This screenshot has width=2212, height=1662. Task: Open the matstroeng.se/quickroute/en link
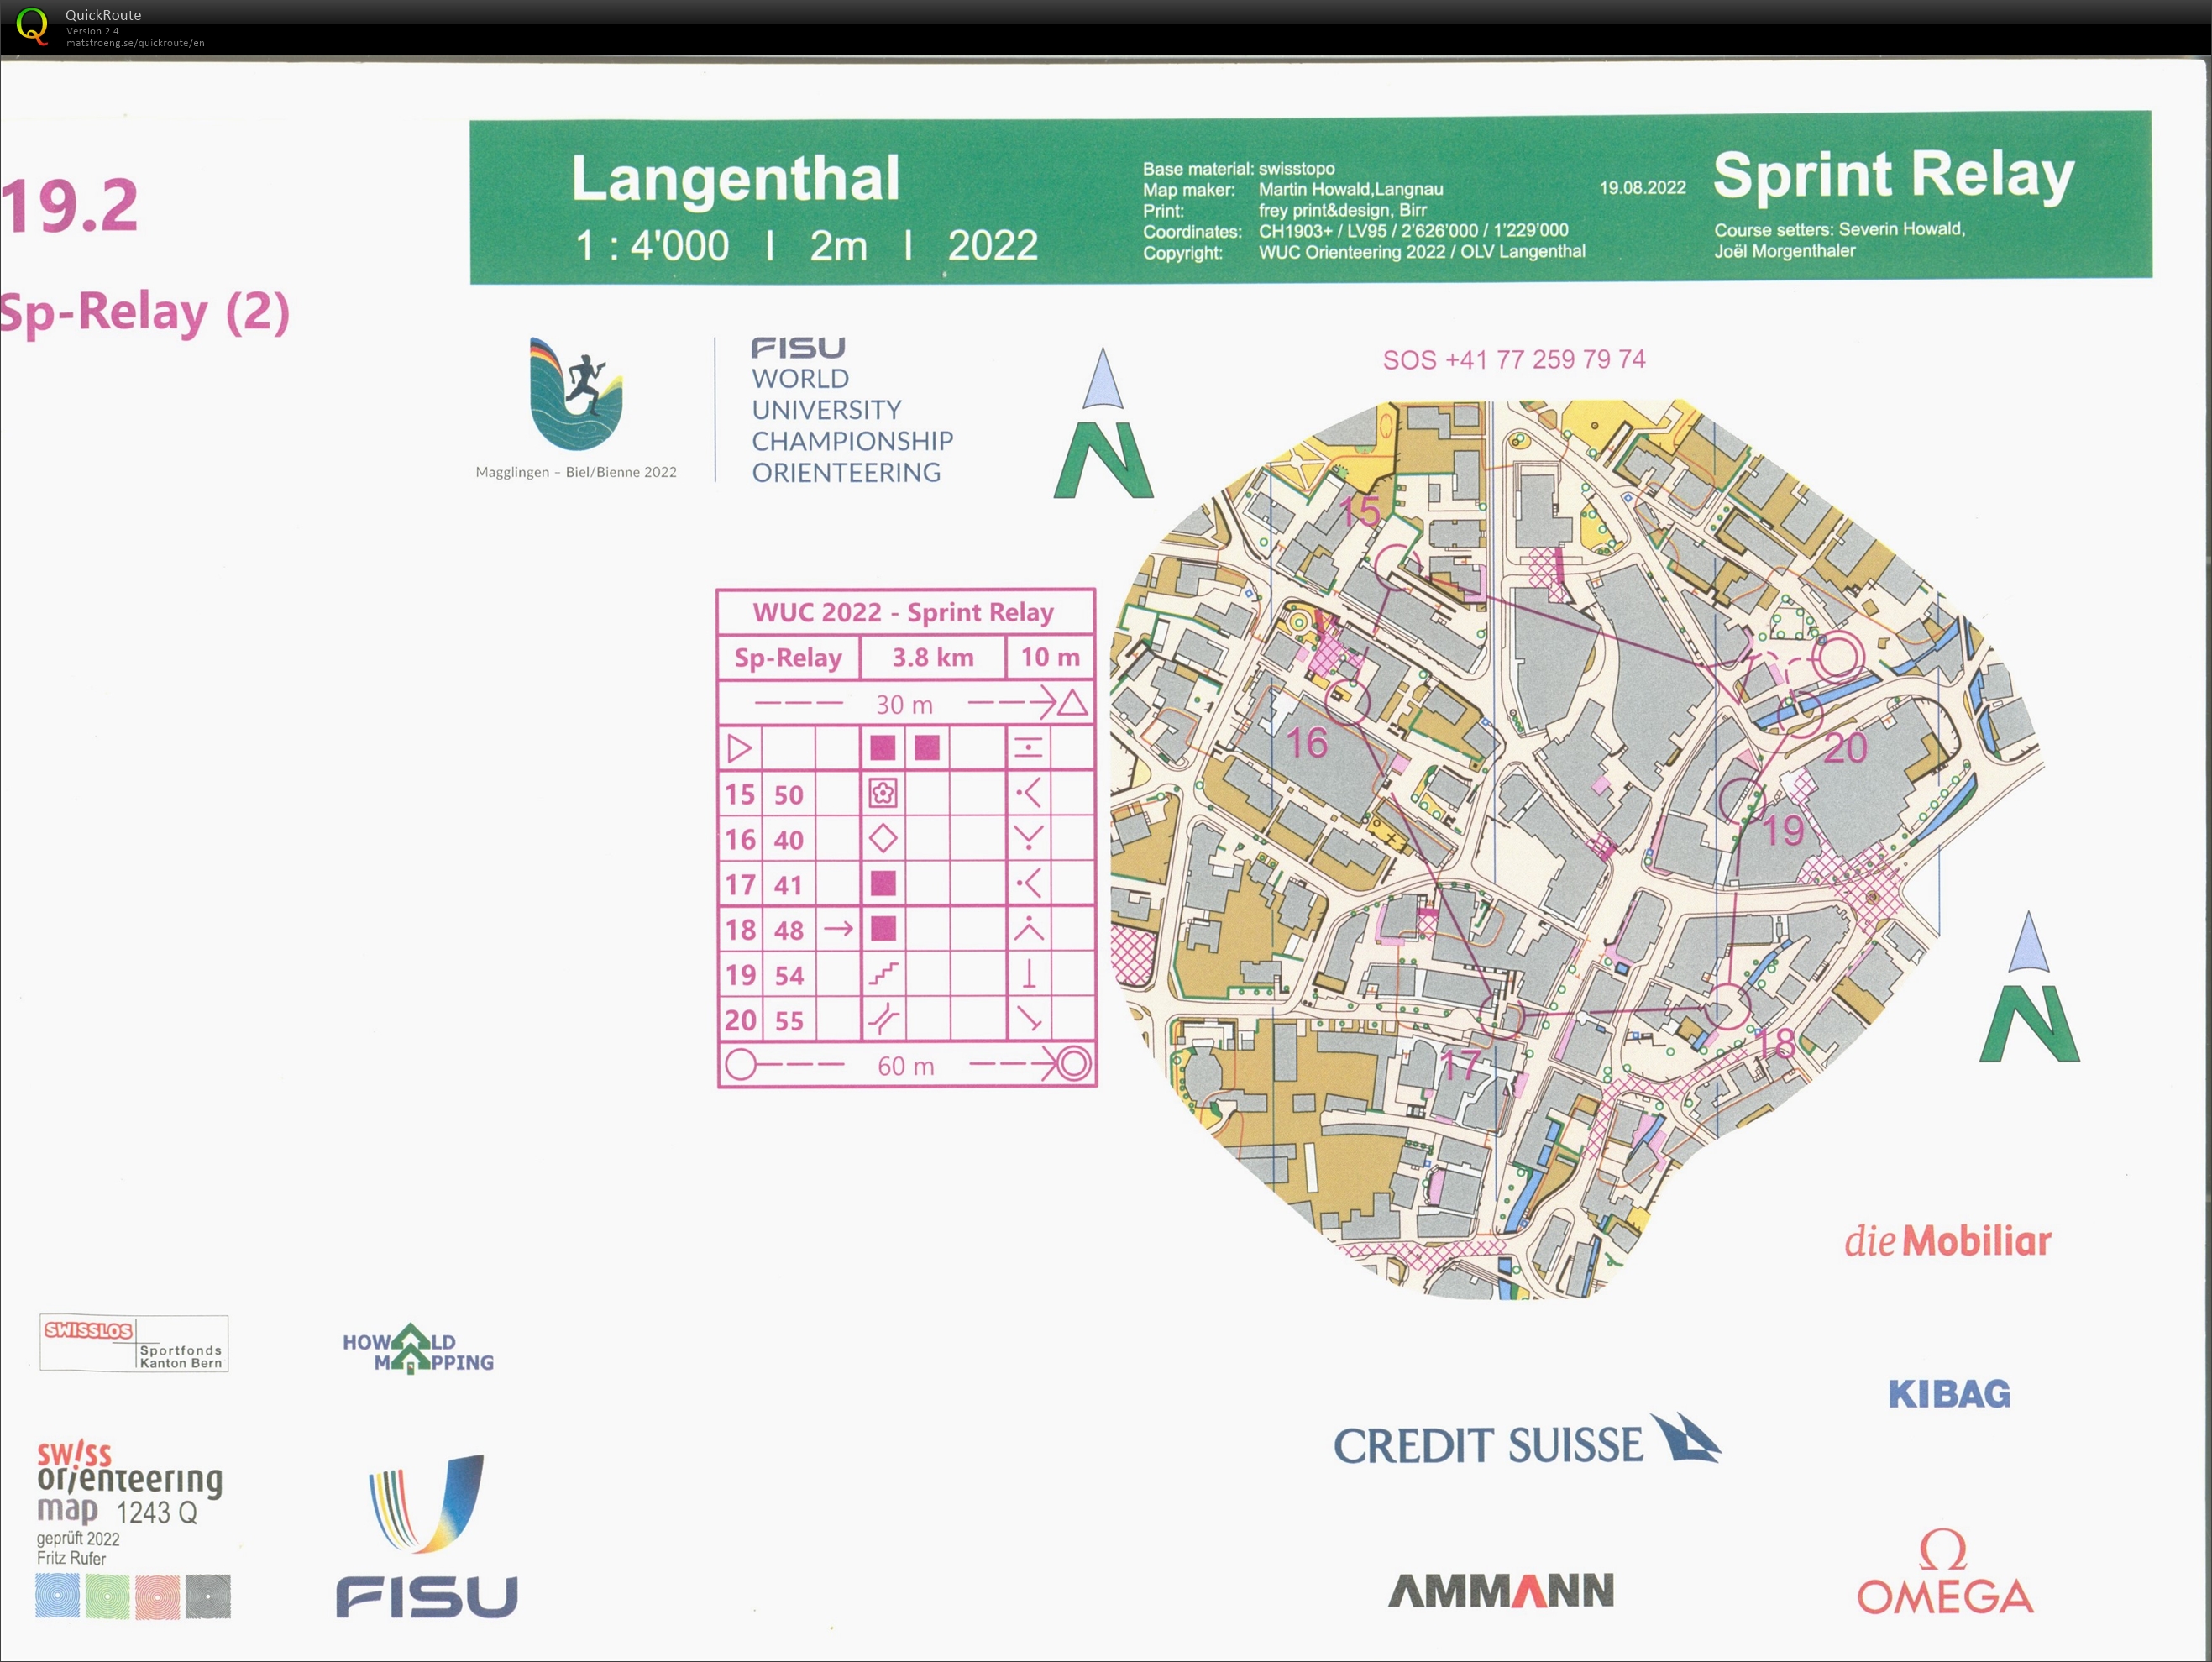click(135, 43)
